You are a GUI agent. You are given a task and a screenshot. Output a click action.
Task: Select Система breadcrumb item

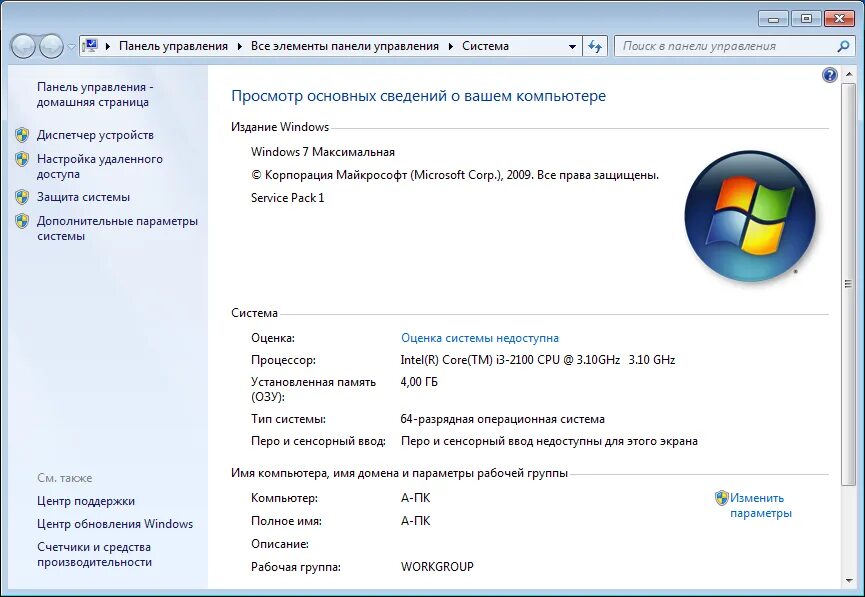[485, 46]
